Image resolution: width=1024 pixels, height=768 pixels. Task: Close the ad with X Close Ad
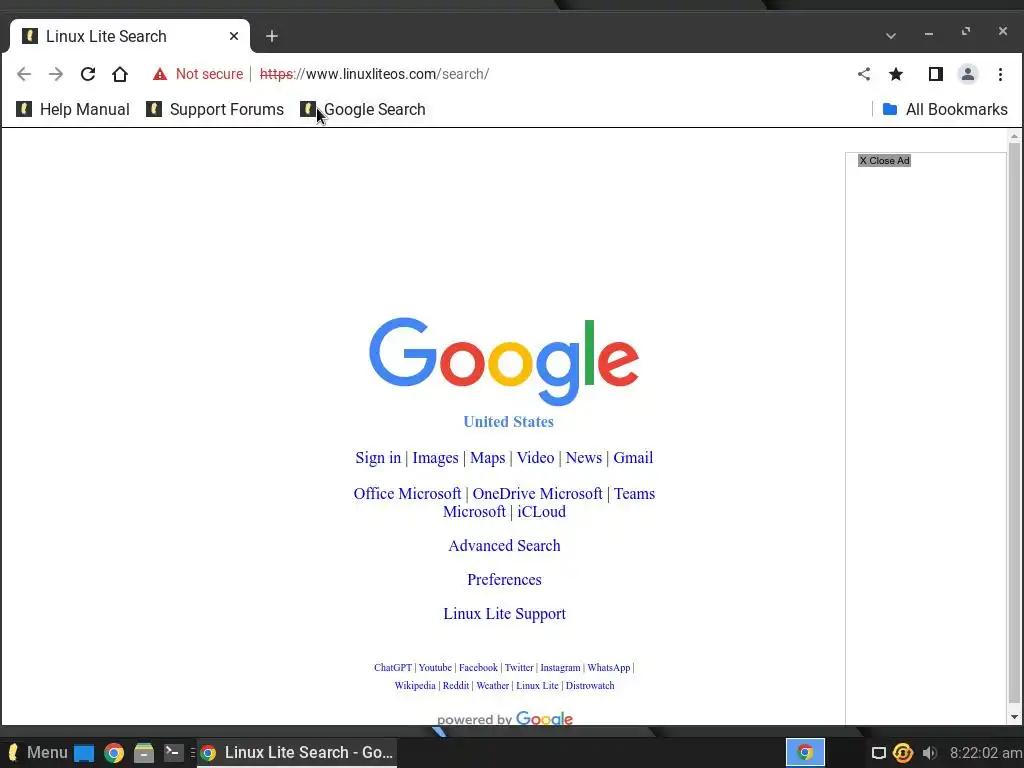pyautogui.click(x=884, y=161)
